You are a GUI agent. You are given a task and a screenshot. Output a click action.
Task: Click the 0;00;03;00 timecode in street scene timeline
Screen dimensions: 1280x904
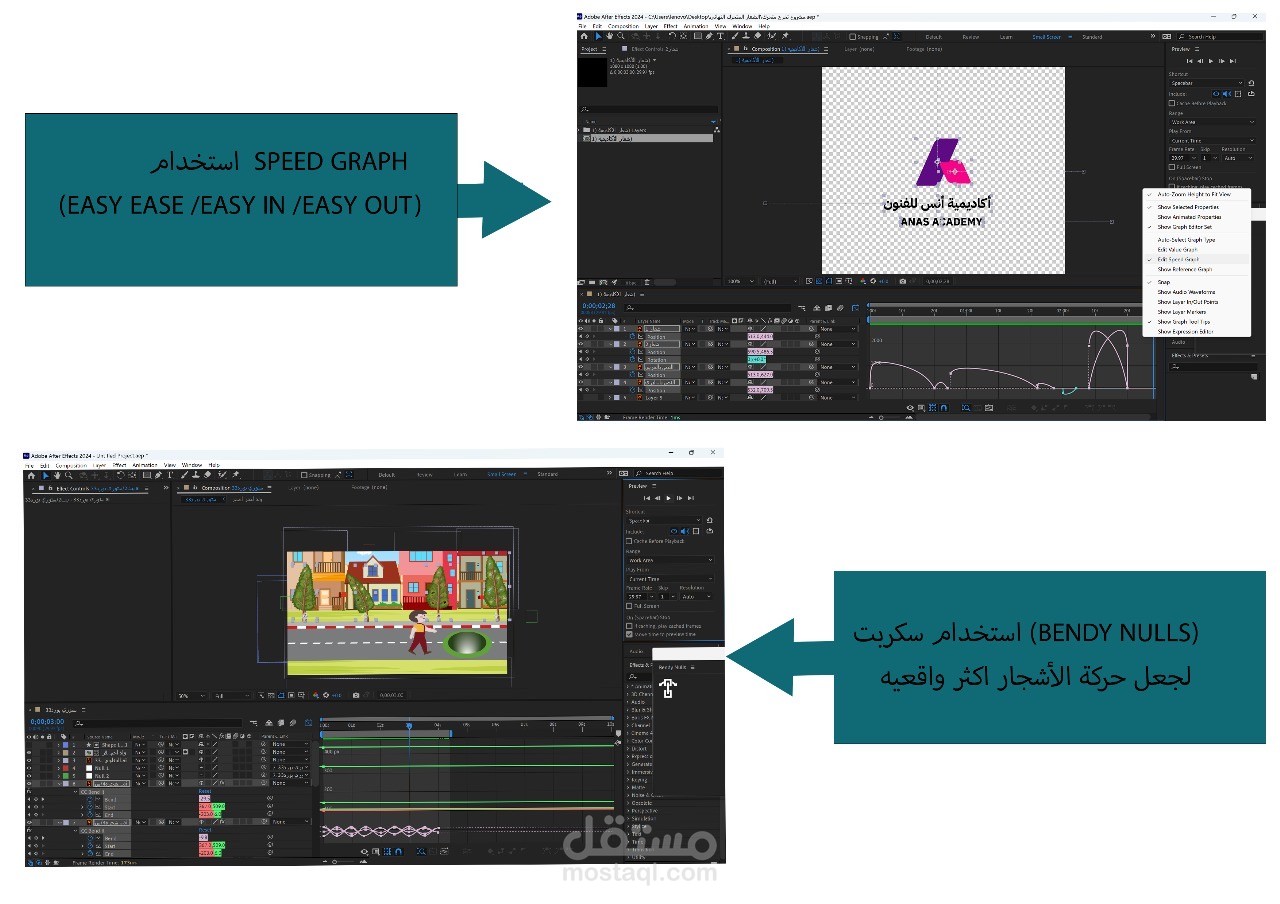(47, 722)
